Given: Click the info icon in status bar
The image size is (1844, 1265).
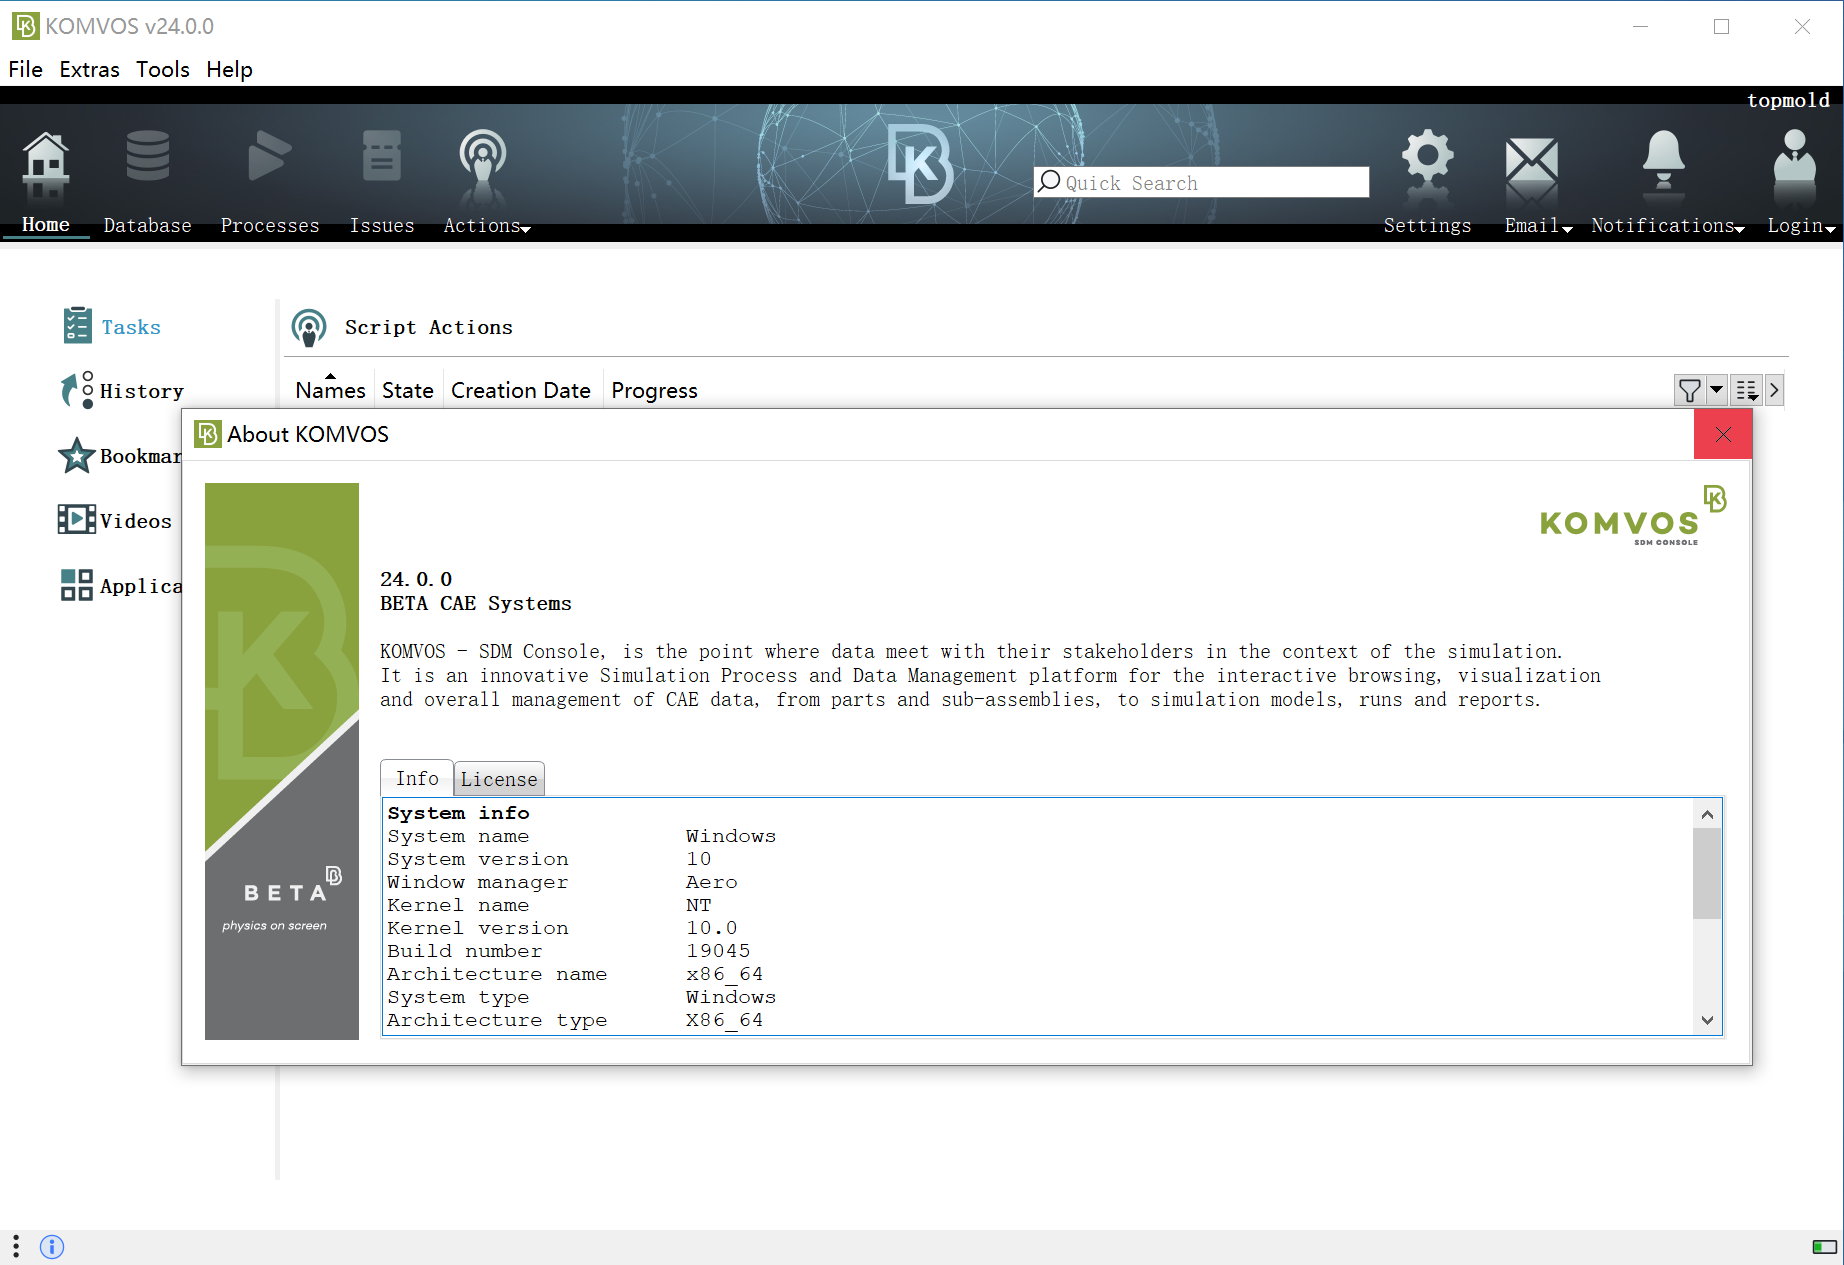Looking at the screenshot, I should (x=52, y=1247).
